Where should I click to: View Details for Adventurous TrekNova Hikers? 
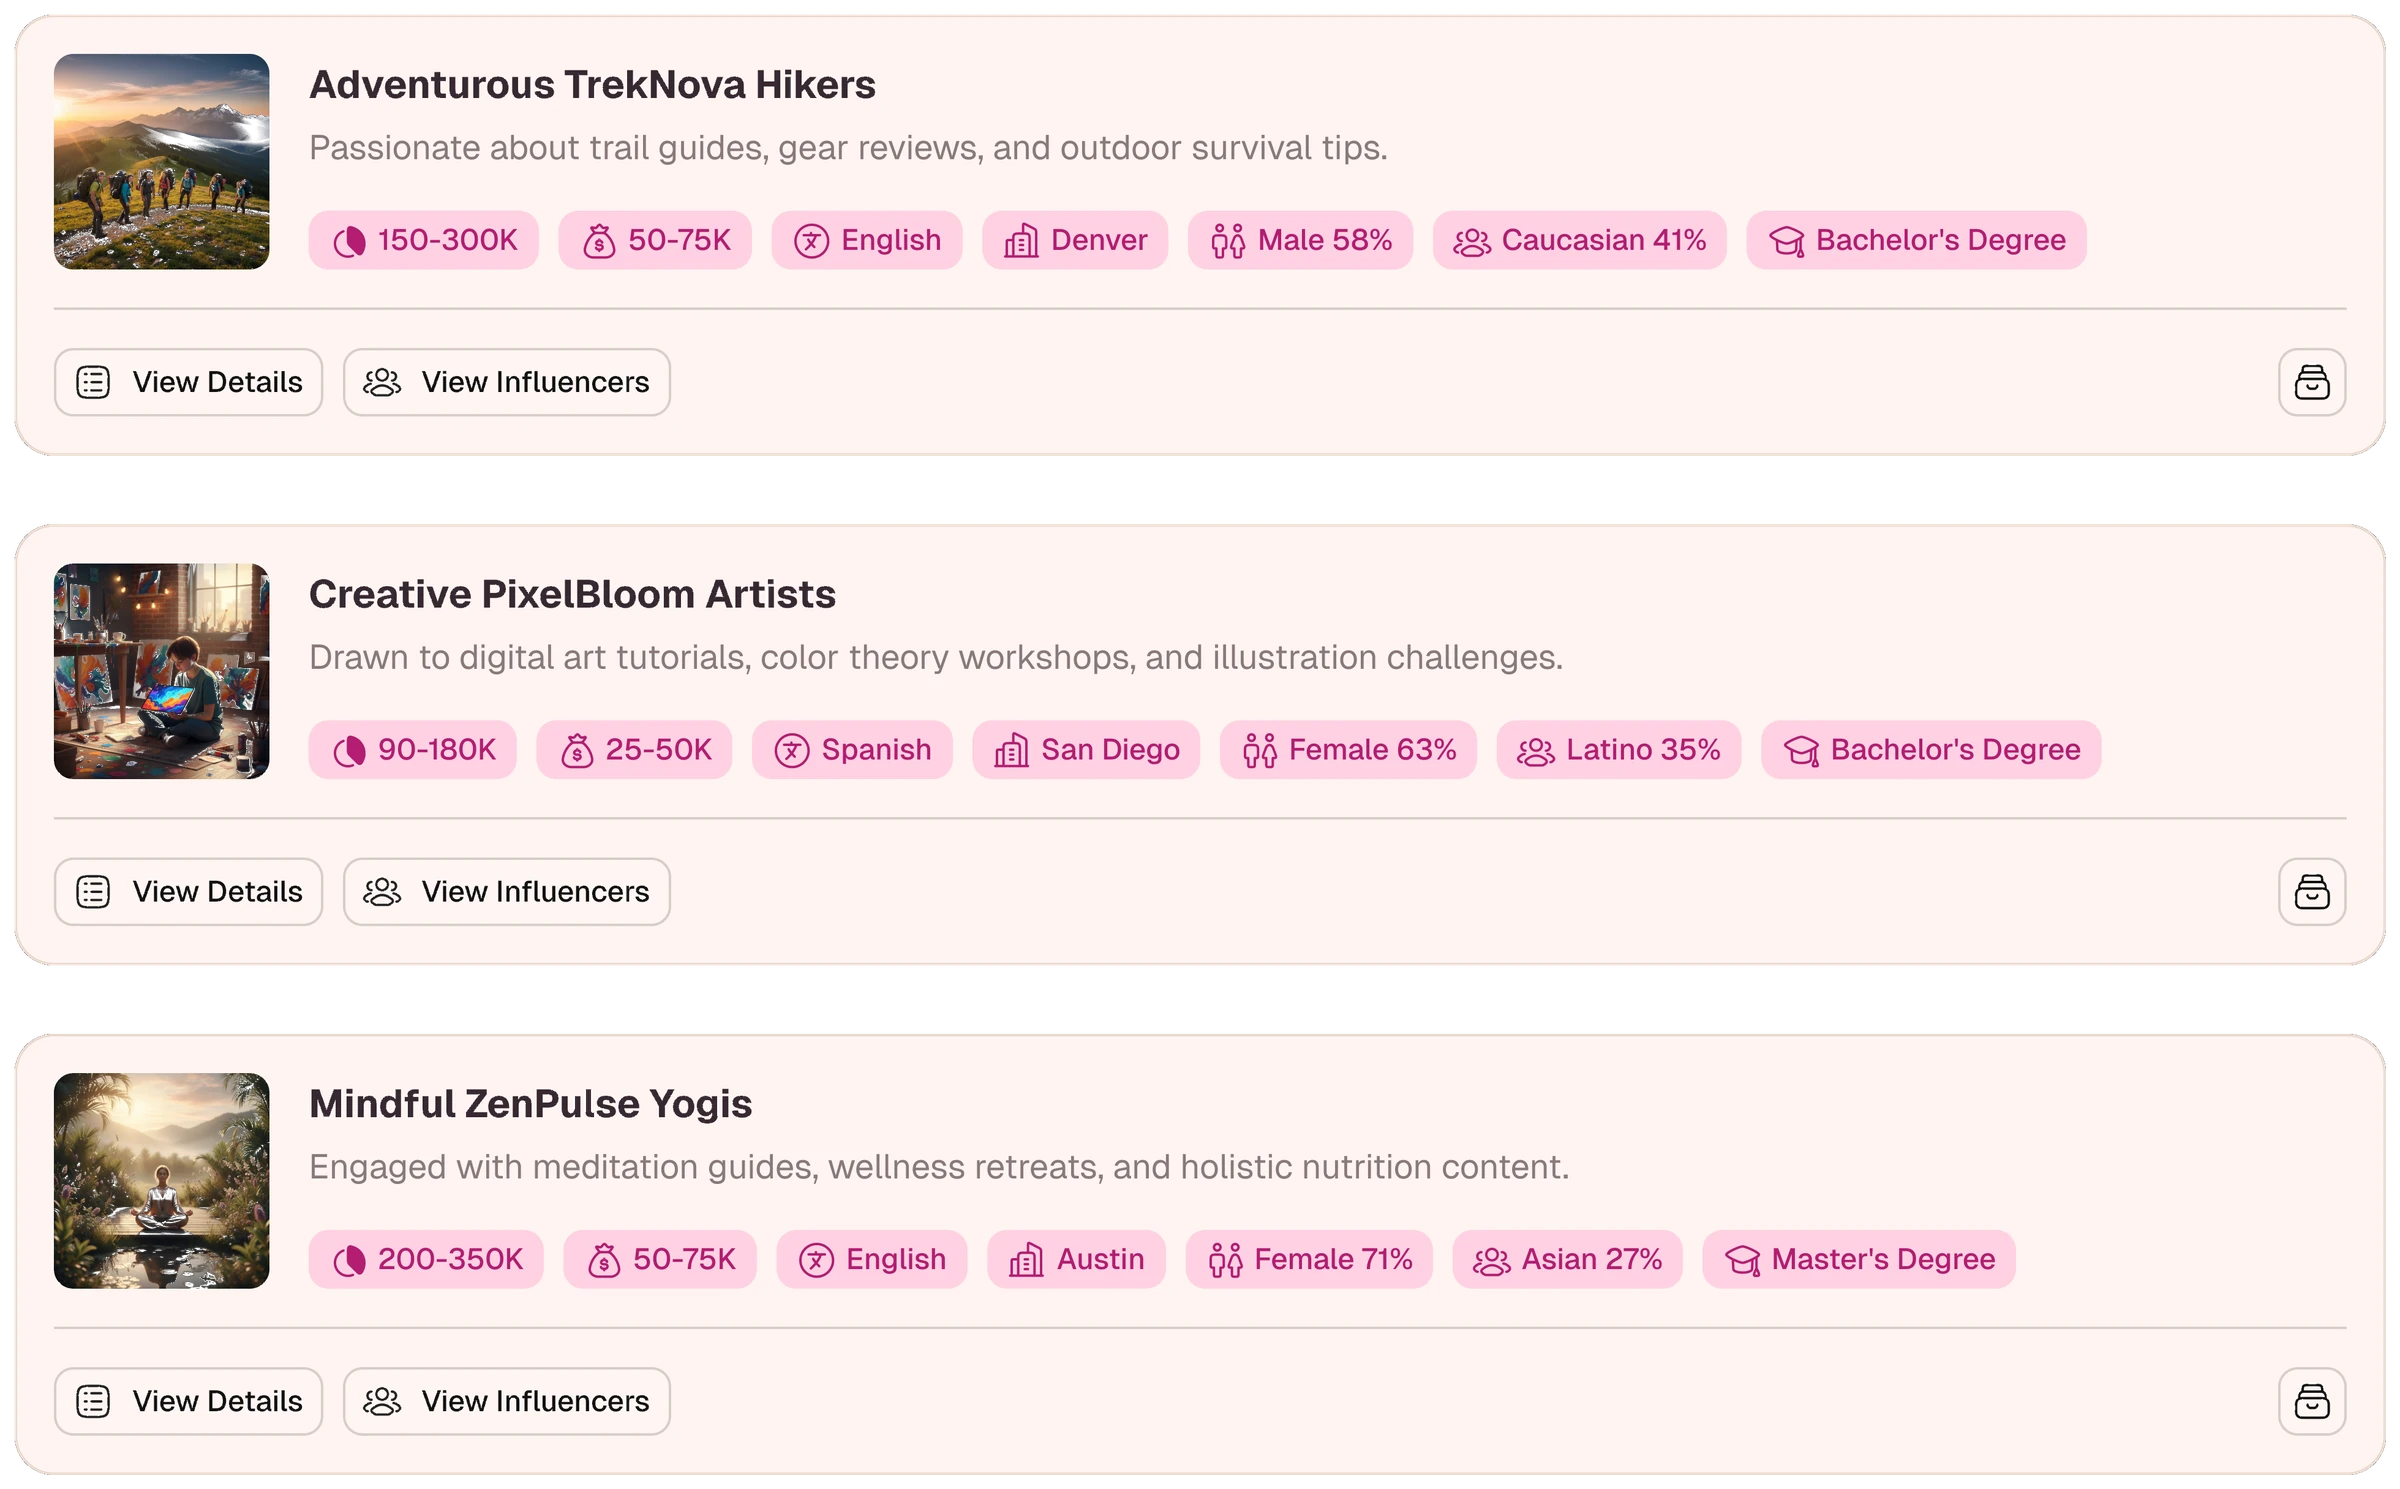point(188,382)
